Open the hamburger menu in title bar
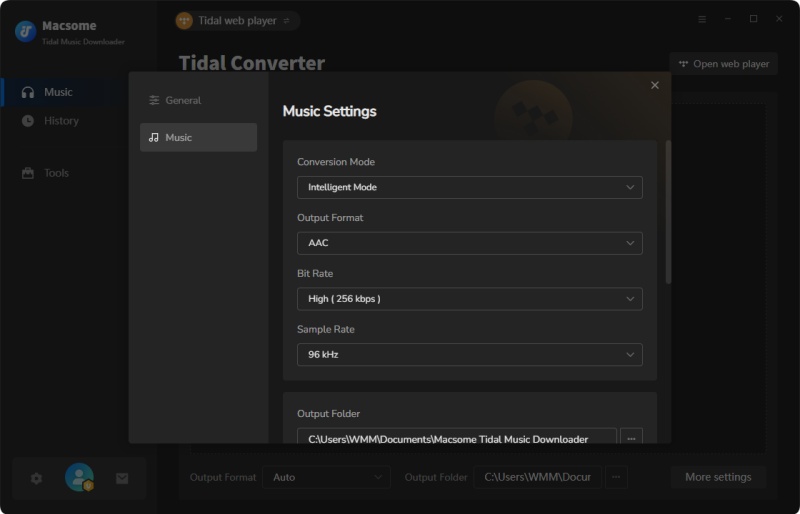The image size is (800, 514). click(702, 19)
